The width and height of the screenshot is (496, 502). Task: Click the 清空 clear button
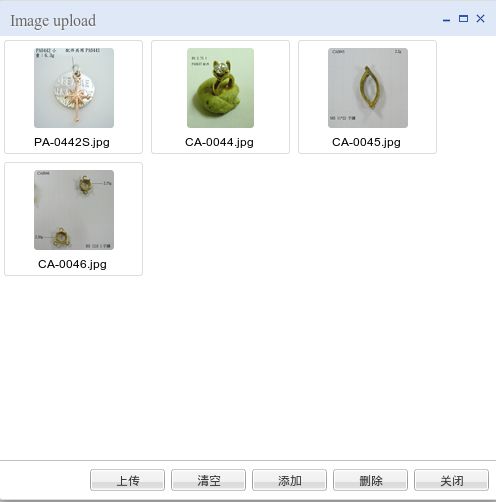click(208, 480)
